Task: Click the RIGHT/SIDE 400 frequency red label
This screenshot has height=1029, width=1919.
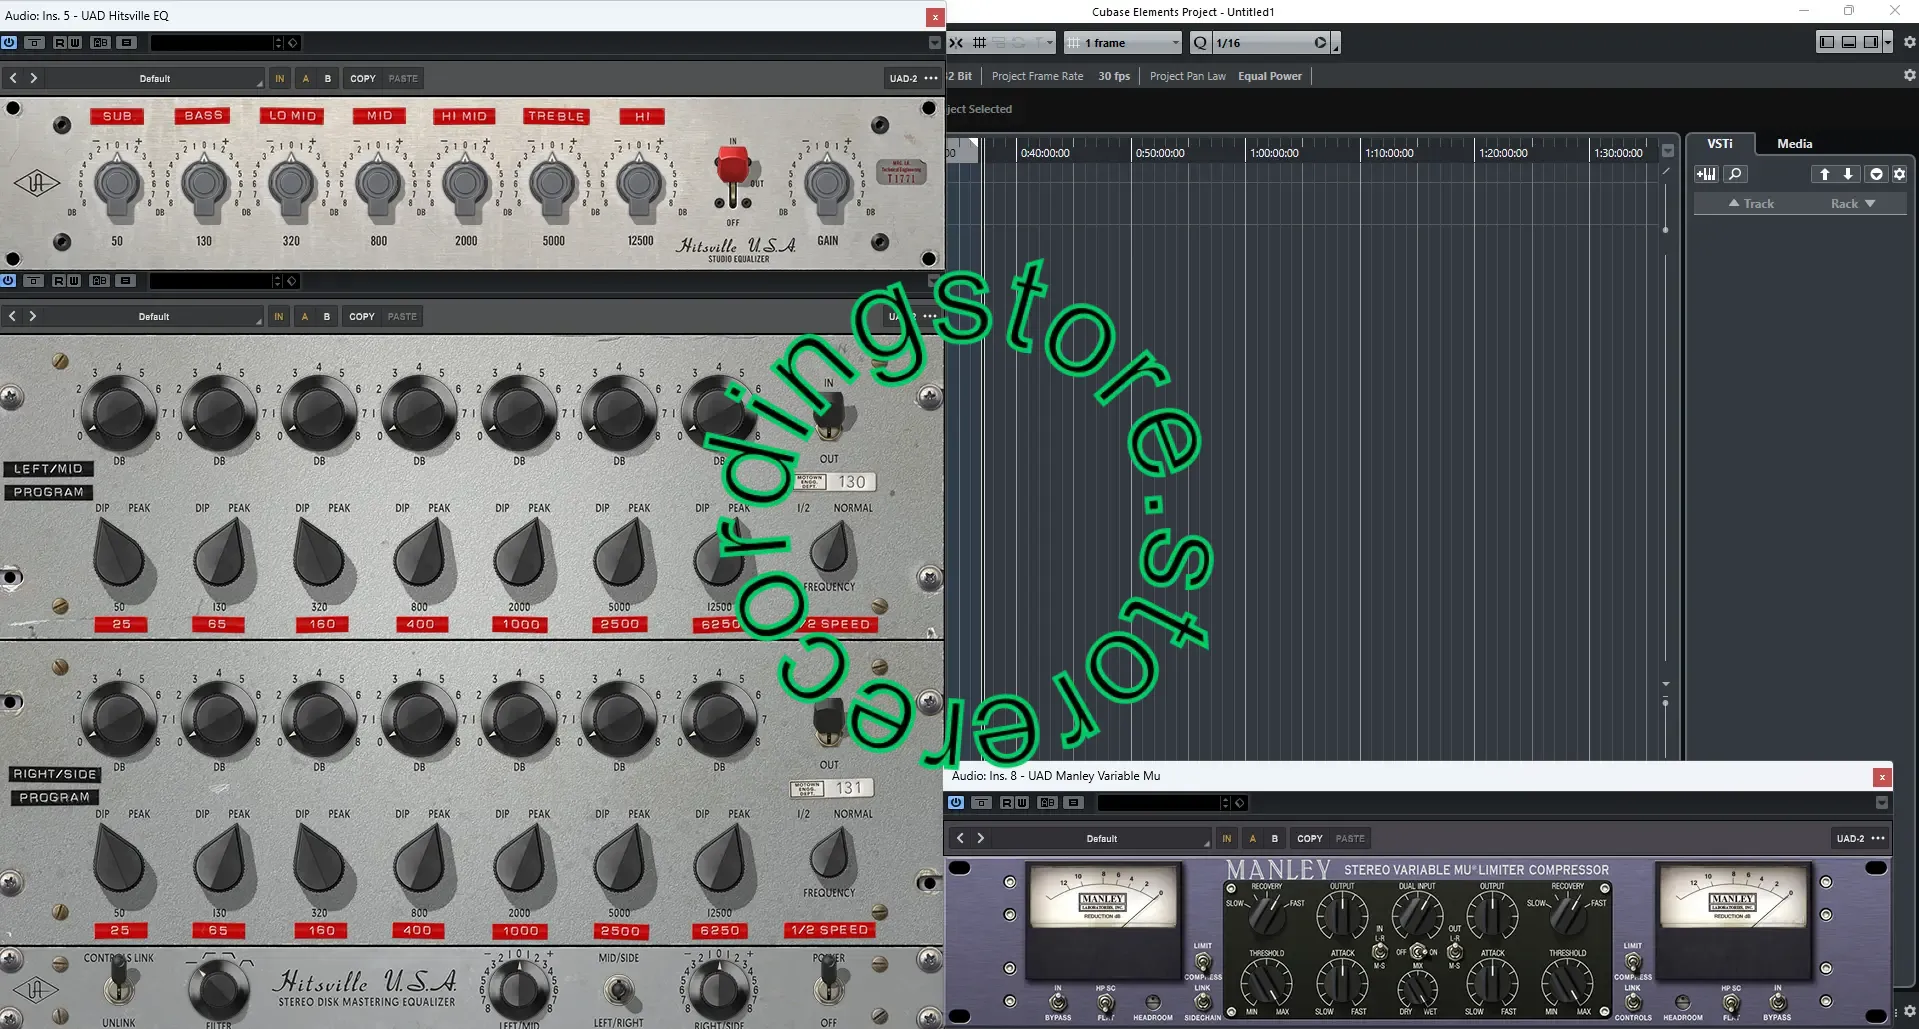Action: 418,930
